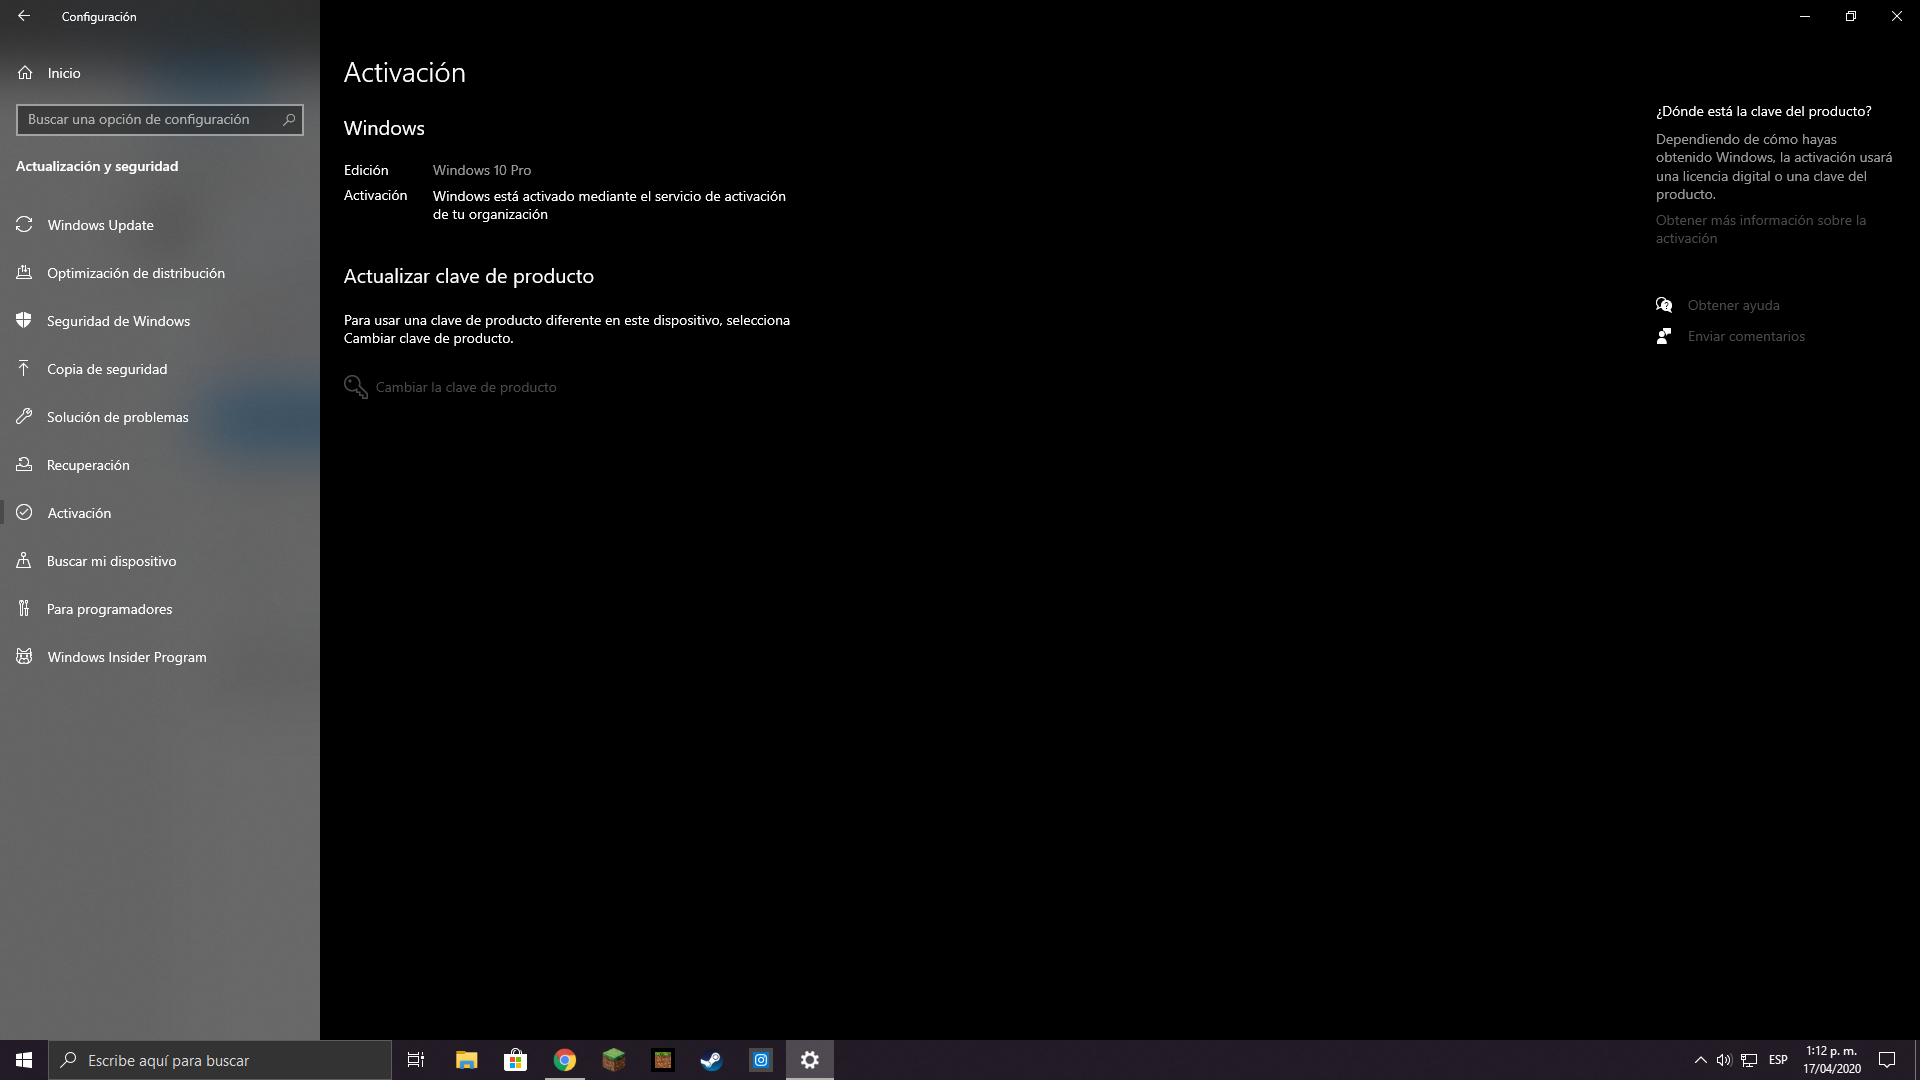The height and width of the screenshot is (1080, 1920).
Task: Open volume control in system tray
Action: (1724, 1060)
